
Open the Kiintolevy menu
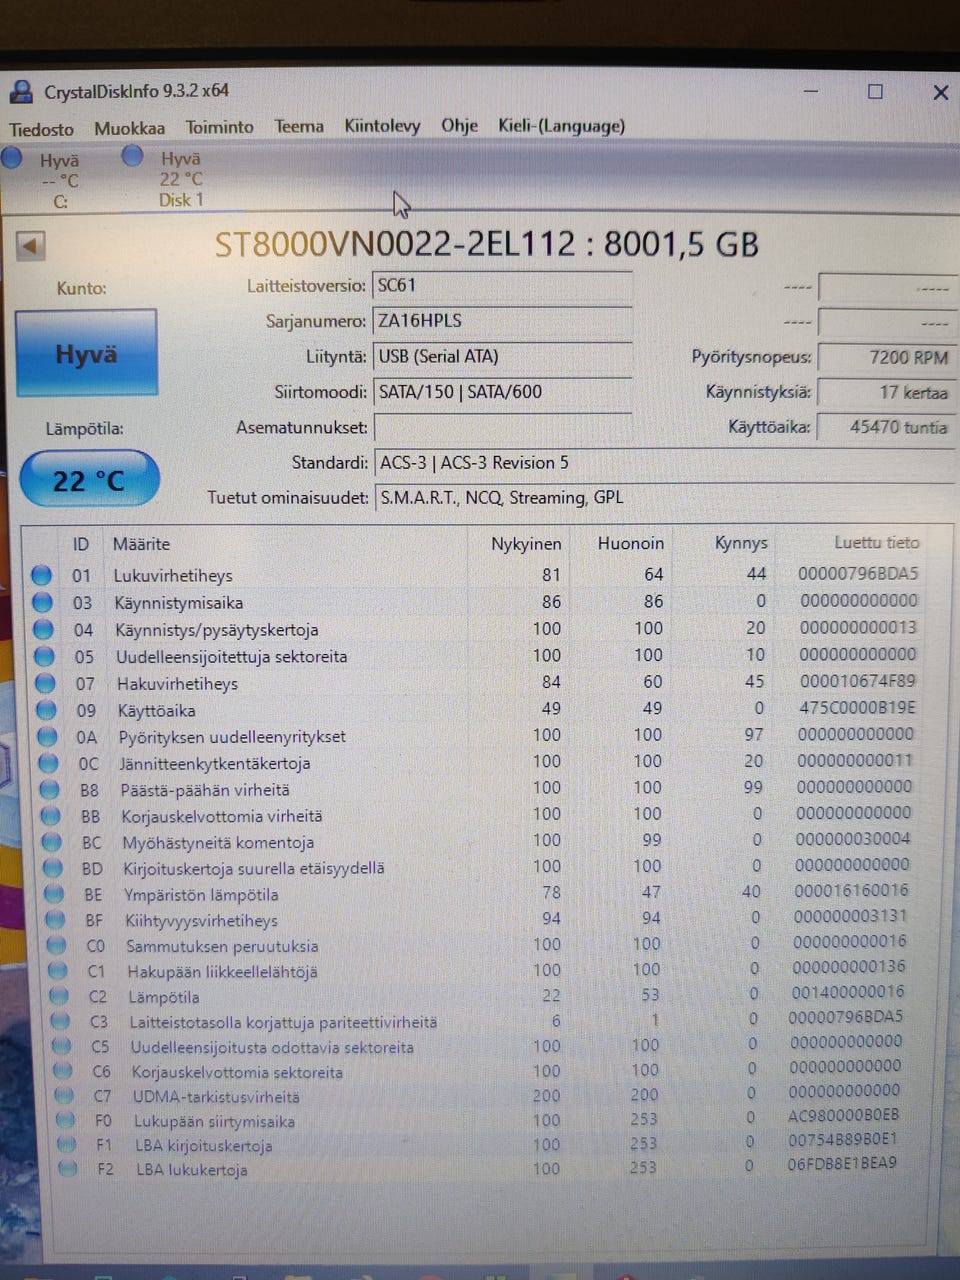coord(382,125)
